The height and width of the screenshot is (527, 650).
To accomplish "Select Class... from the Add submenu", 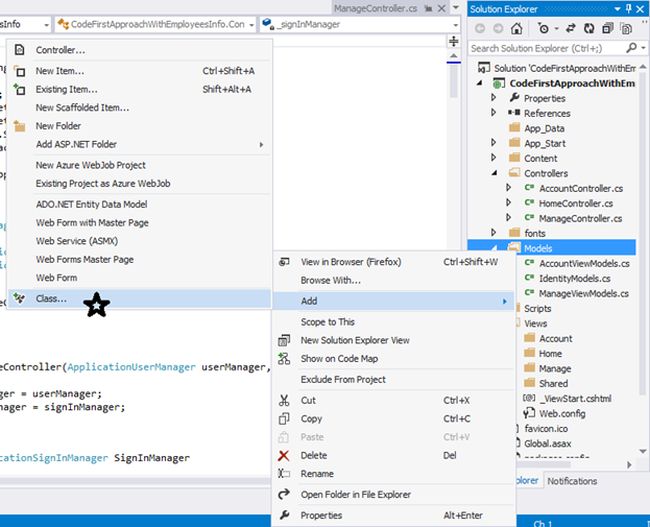I will coord(139,299).
